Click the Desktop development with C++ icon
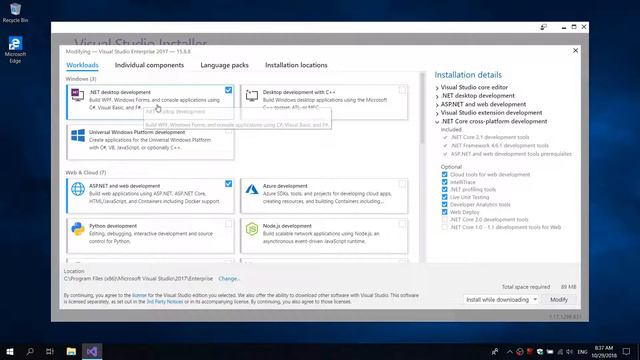Screen dimensions: 640x360 pos(252,96)
